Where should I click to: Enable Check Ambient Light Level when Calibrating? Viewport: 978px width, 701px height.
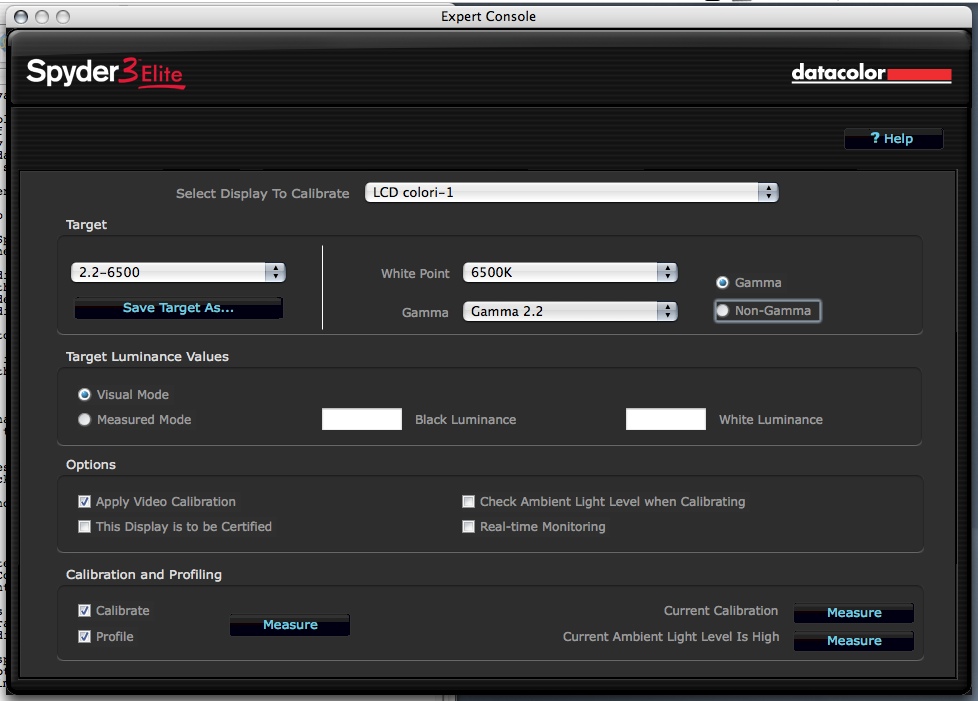tap(468, 502)
